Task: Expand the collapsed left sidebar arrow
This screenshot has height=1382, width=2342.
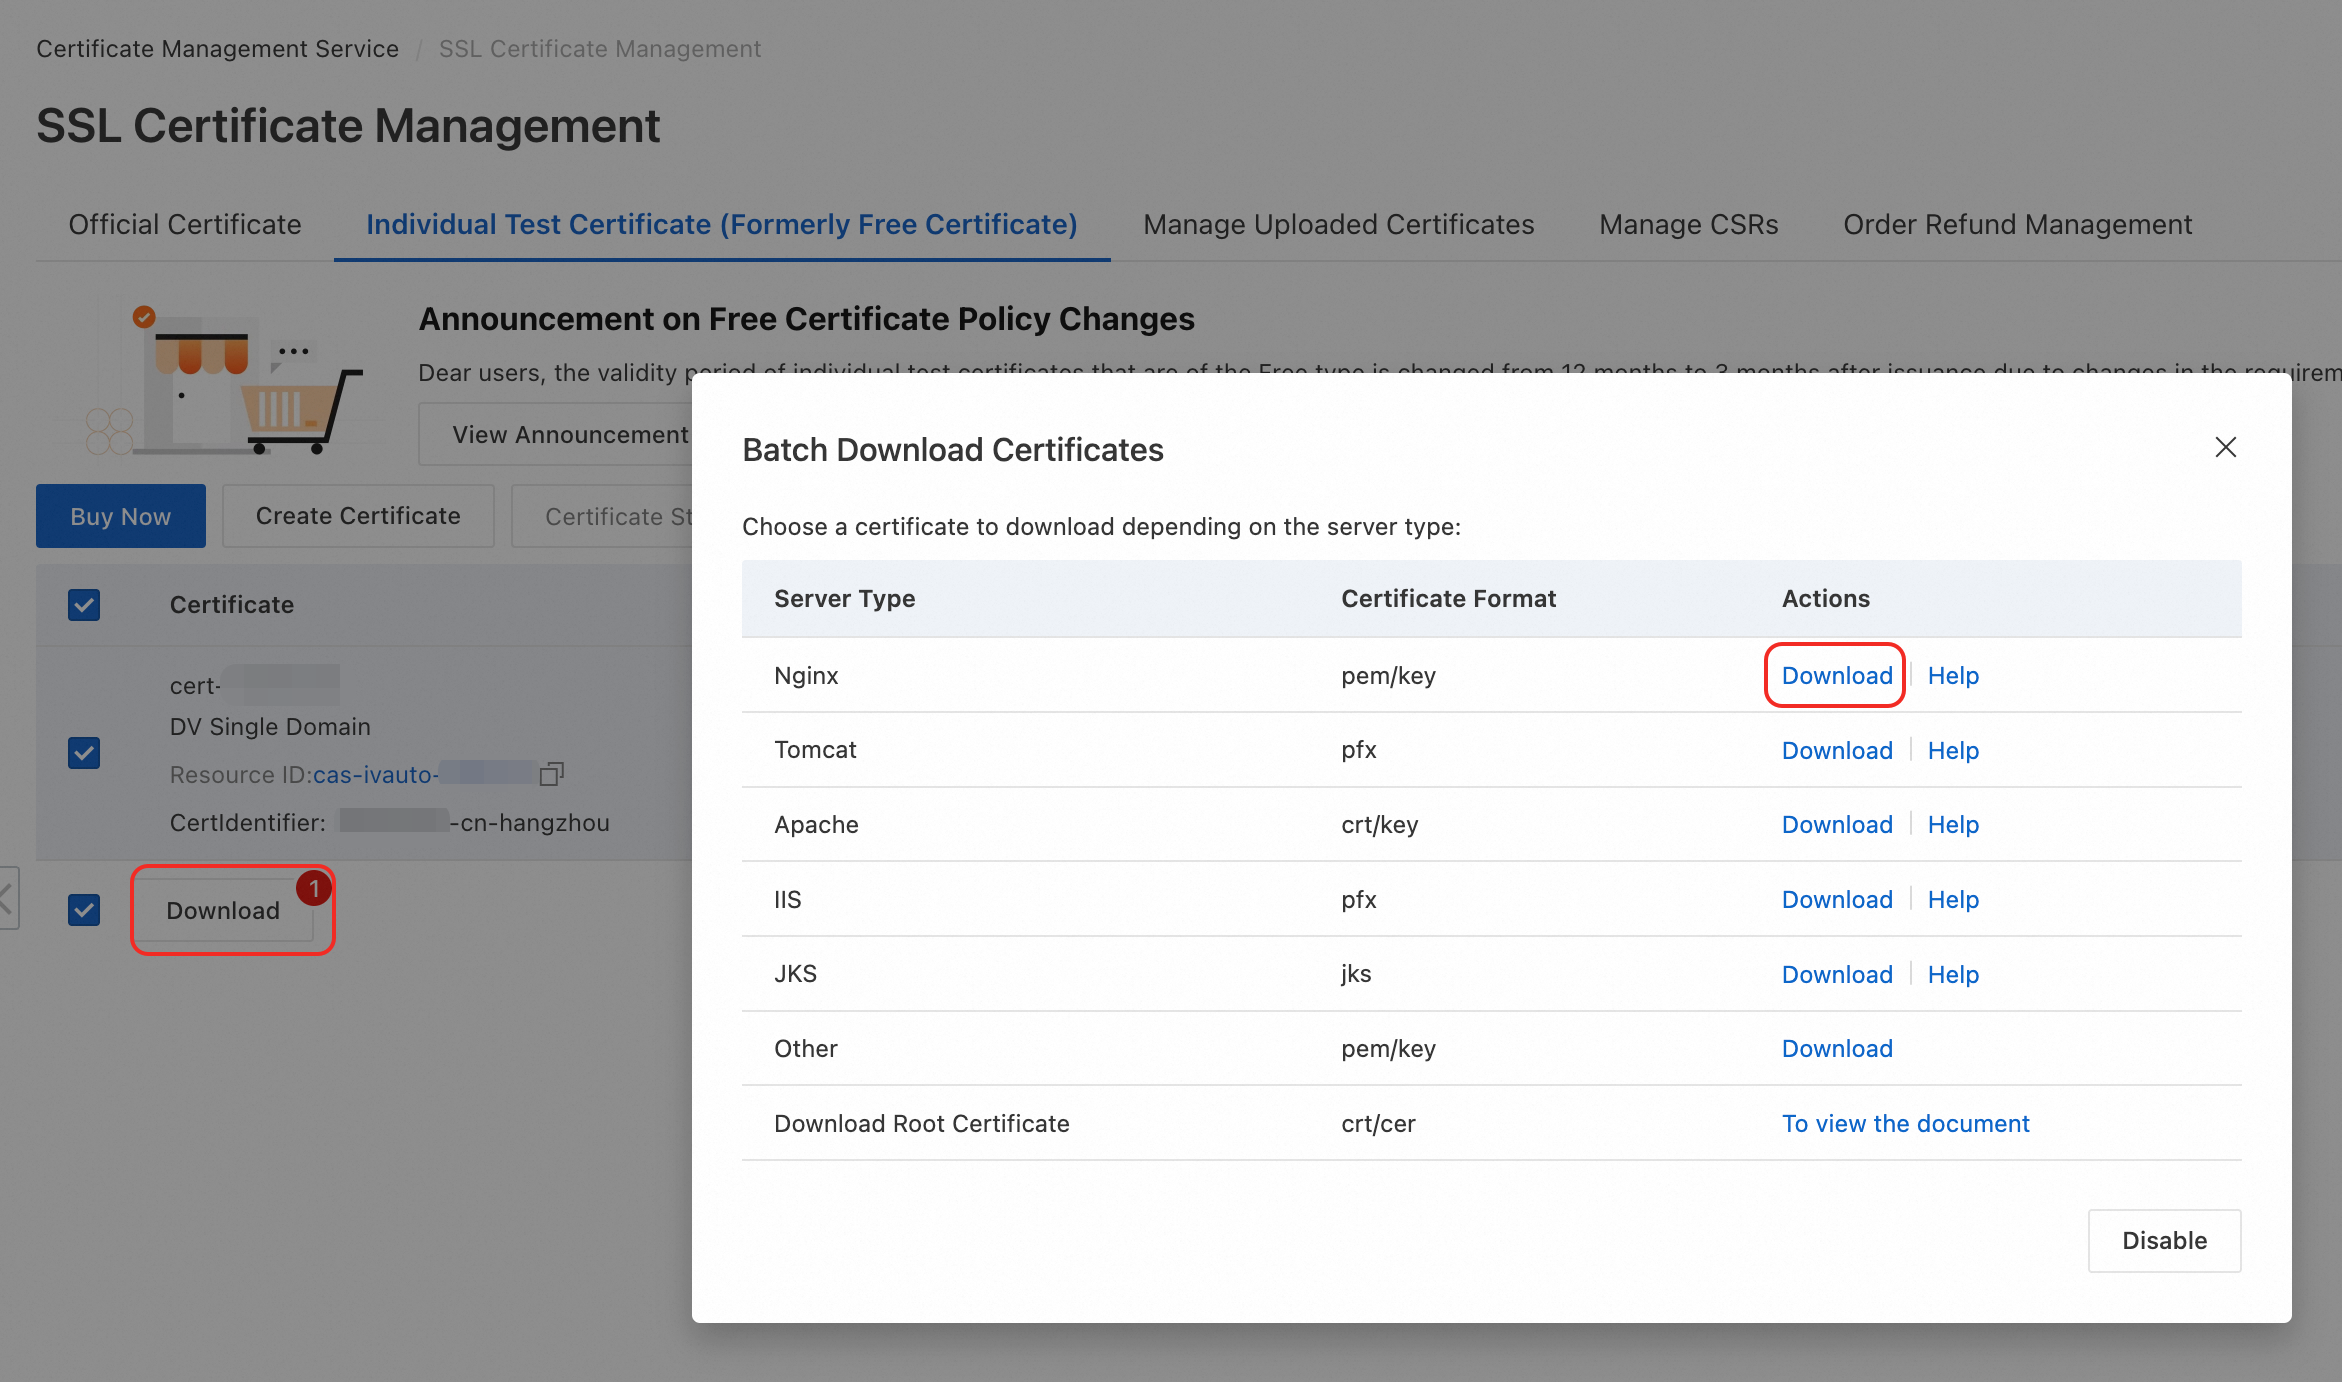Action: [x=8, y=897]
